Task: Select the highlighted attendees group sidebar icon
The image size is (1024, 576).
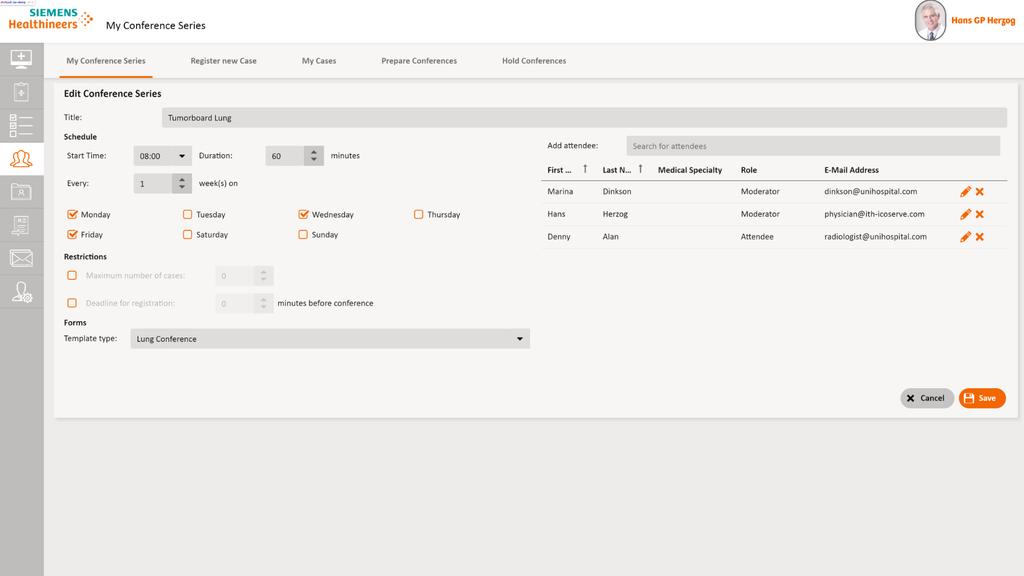Action: (x=21, y=158)
